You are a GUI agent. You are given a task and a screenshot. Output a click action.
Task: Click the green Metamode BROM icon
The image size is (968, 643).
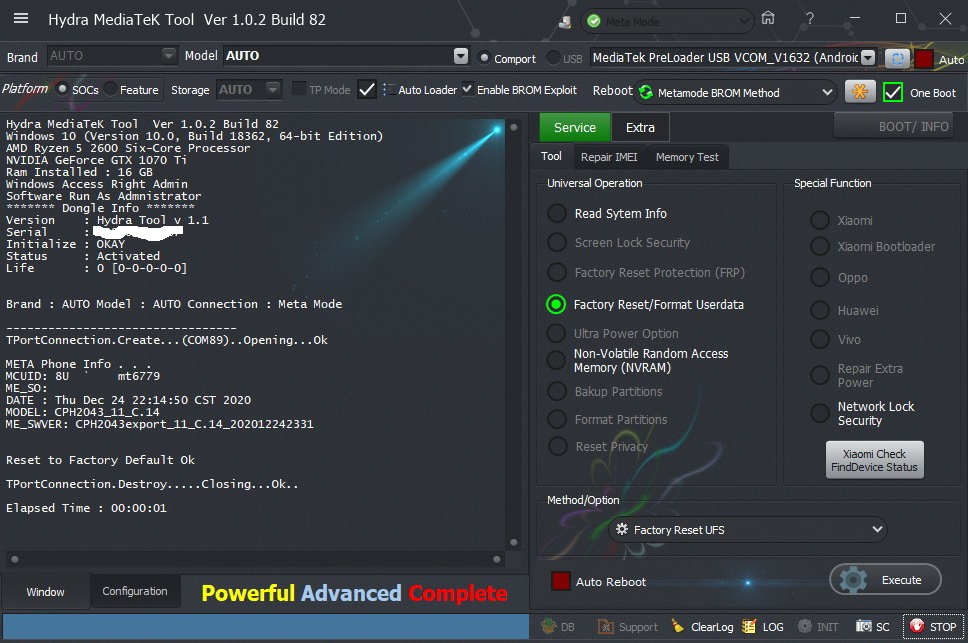tap(646, 93)
